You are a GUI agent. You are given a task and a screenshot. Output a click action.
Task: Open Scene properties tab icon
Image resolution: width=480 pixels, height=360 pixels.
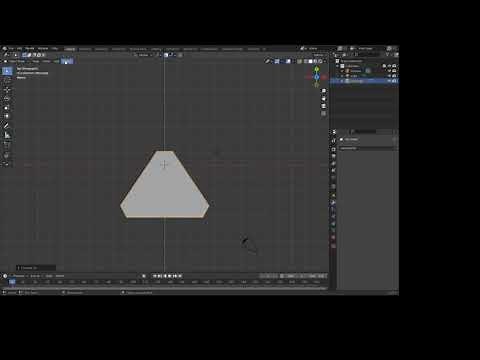pyautogui.click(x=334, y=170)
